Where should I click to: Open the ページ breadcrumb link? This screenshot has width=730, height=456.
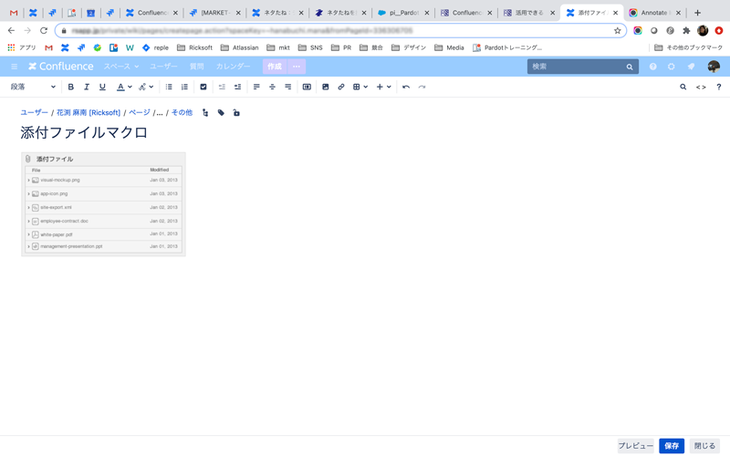coord(139,113)
